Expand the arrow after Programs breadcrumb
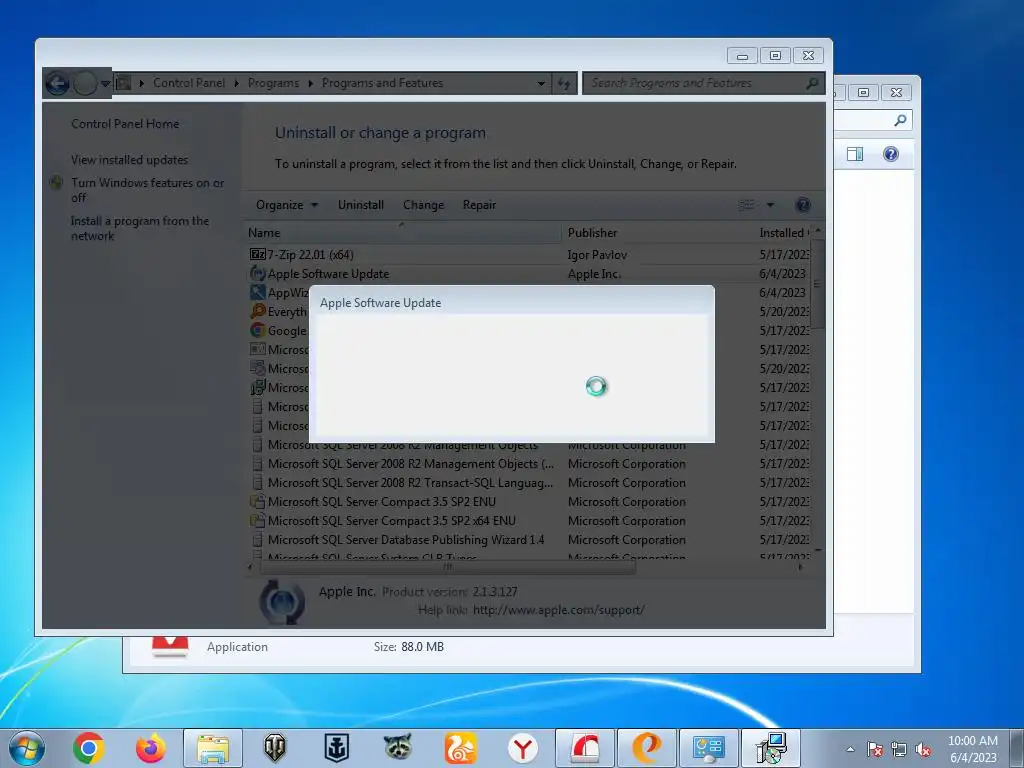1024x768 pixels. (310, 83)
